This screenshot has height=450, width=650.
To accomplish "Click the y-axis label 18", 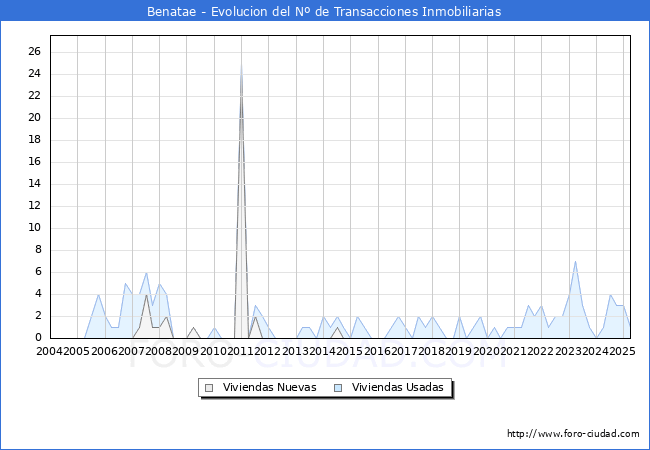I will point(35,139).
